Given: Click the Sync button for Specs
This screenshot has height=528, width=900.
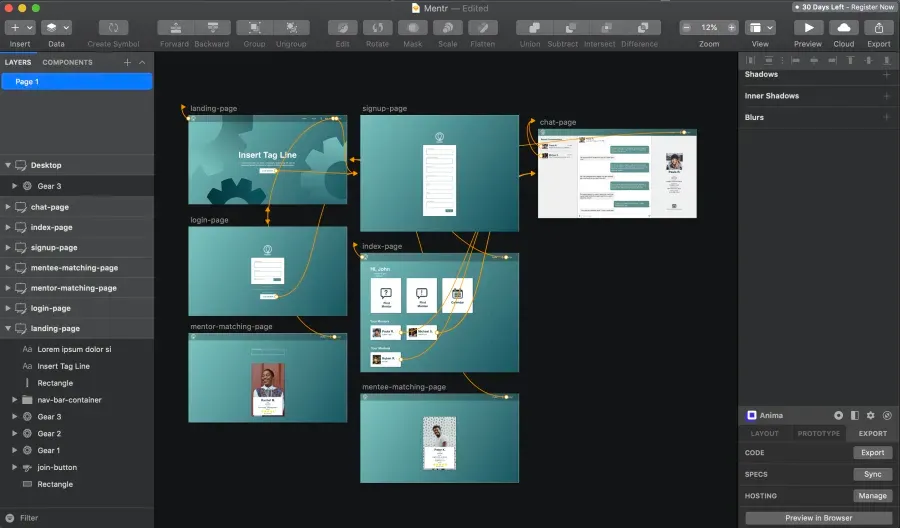Looking at the screenshot, I should point(872,474).
